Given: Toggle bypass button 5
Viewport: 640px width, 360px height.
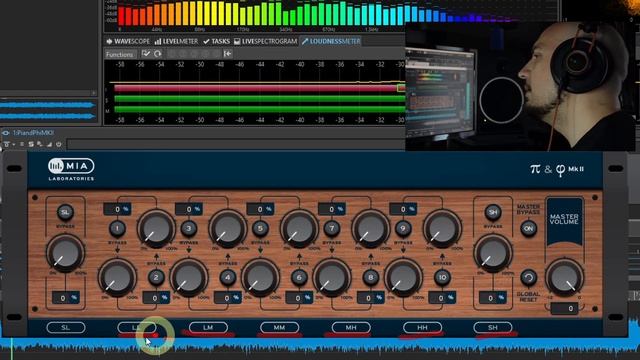Looking at the screenshot, I should (260, 228).
